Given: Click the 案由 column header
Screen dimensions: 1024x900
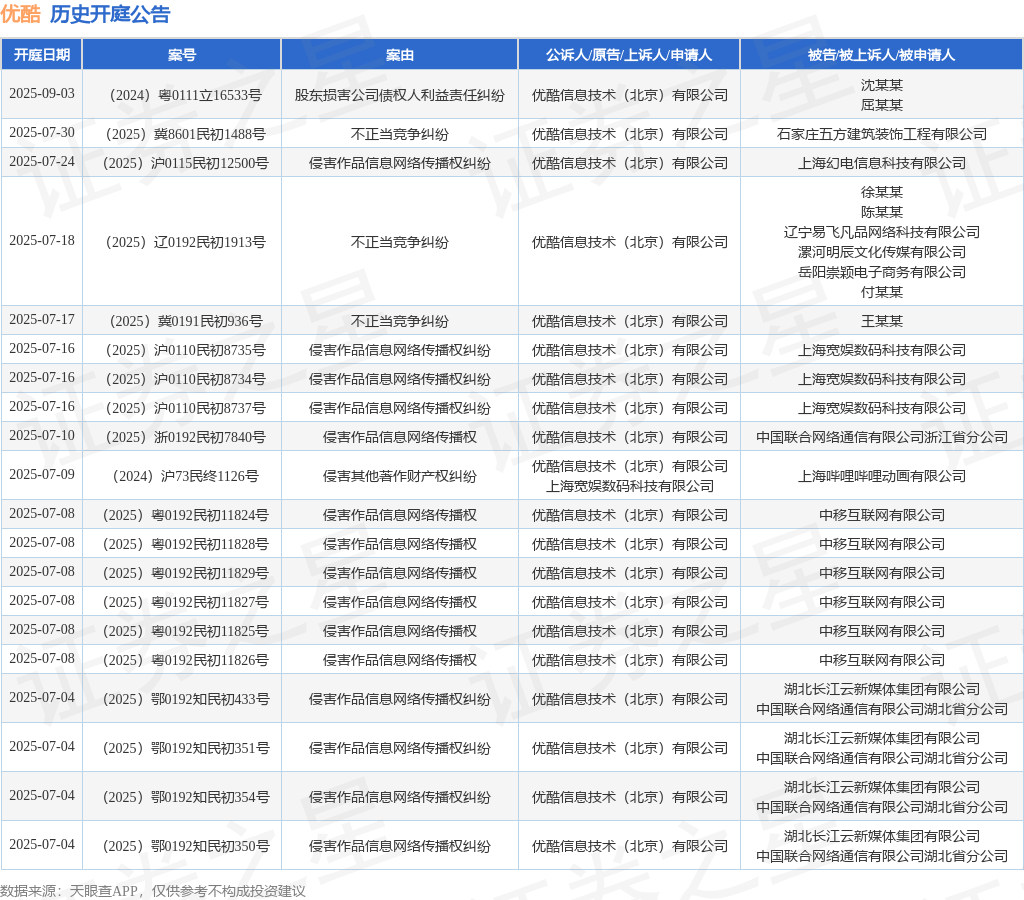Looking at the screenshot, I should (x=400, y=55).
